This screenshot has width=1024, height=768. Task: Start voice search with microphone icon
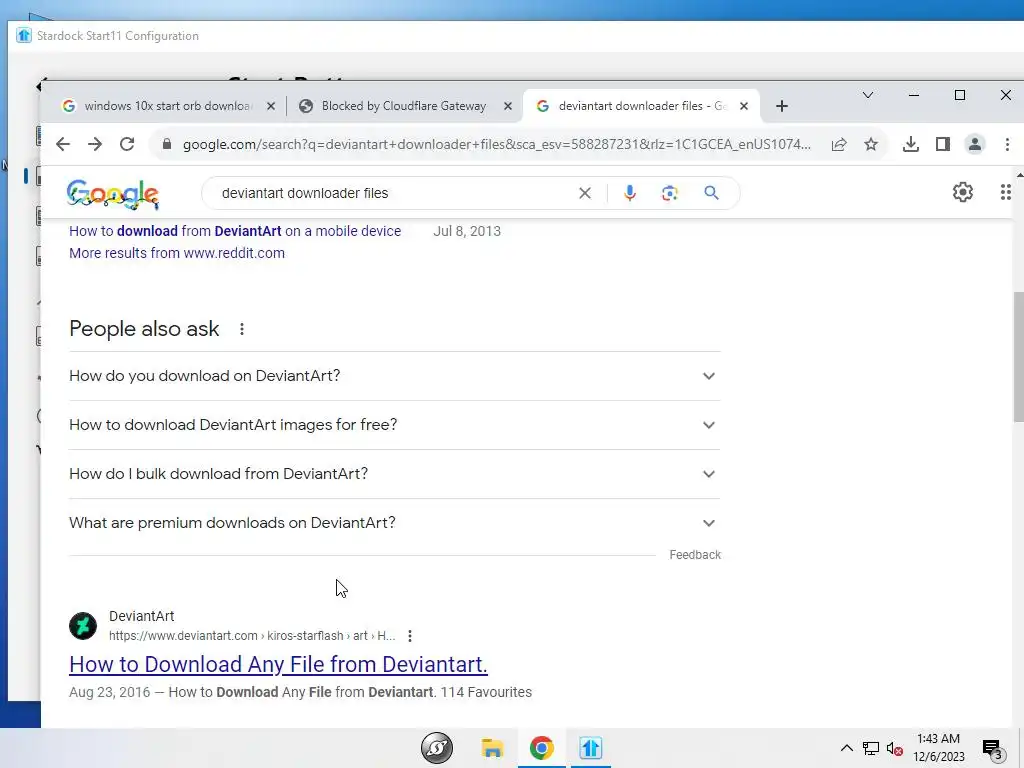(630, 193)
